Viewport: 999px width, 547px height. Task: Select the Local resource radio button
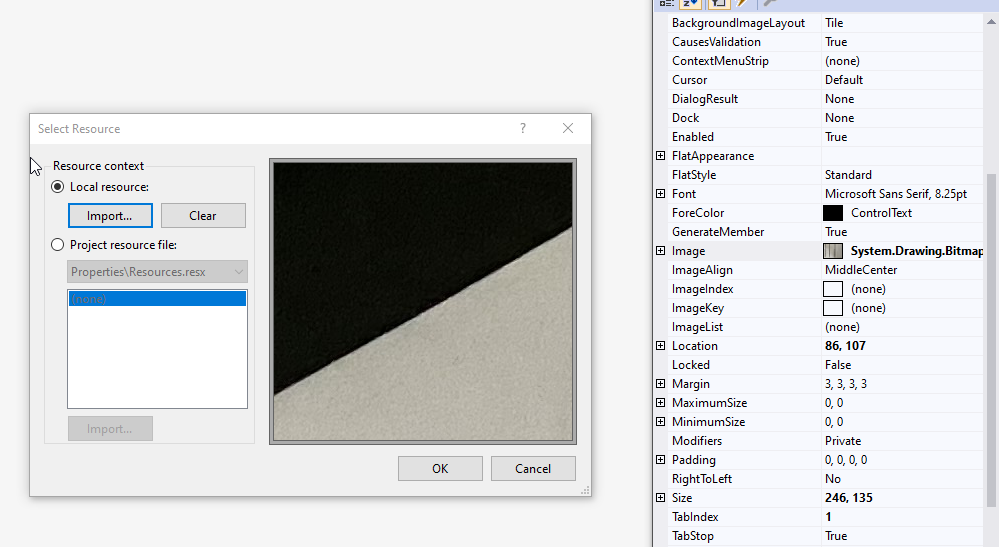58,187
